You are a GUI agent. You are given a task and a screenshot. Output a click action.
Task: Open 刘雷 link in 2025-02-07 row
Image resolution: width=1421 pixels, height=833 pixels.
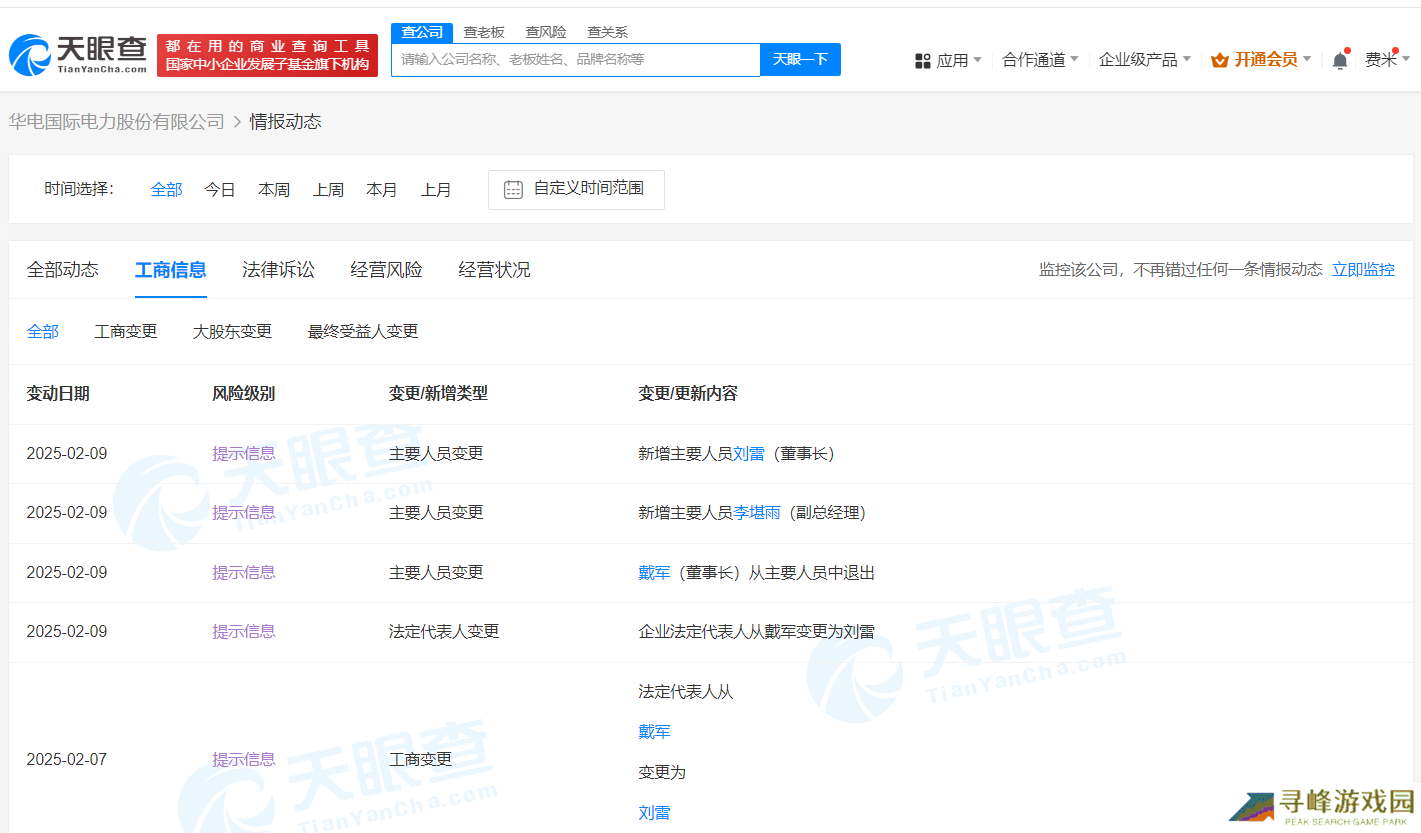[x=655, y=813]
